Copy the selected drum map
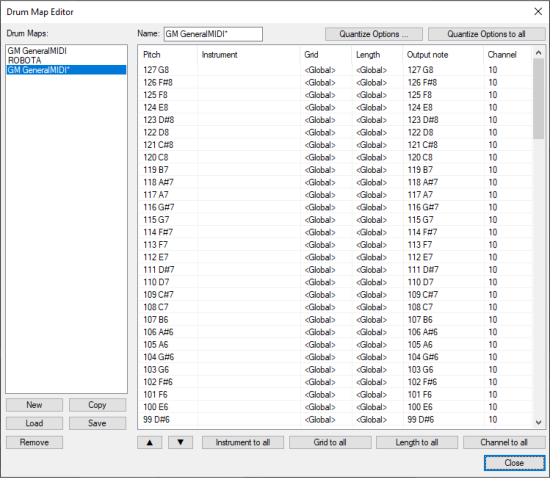The height and width of the screenshot is (478, 550). [x=97, y=405]
